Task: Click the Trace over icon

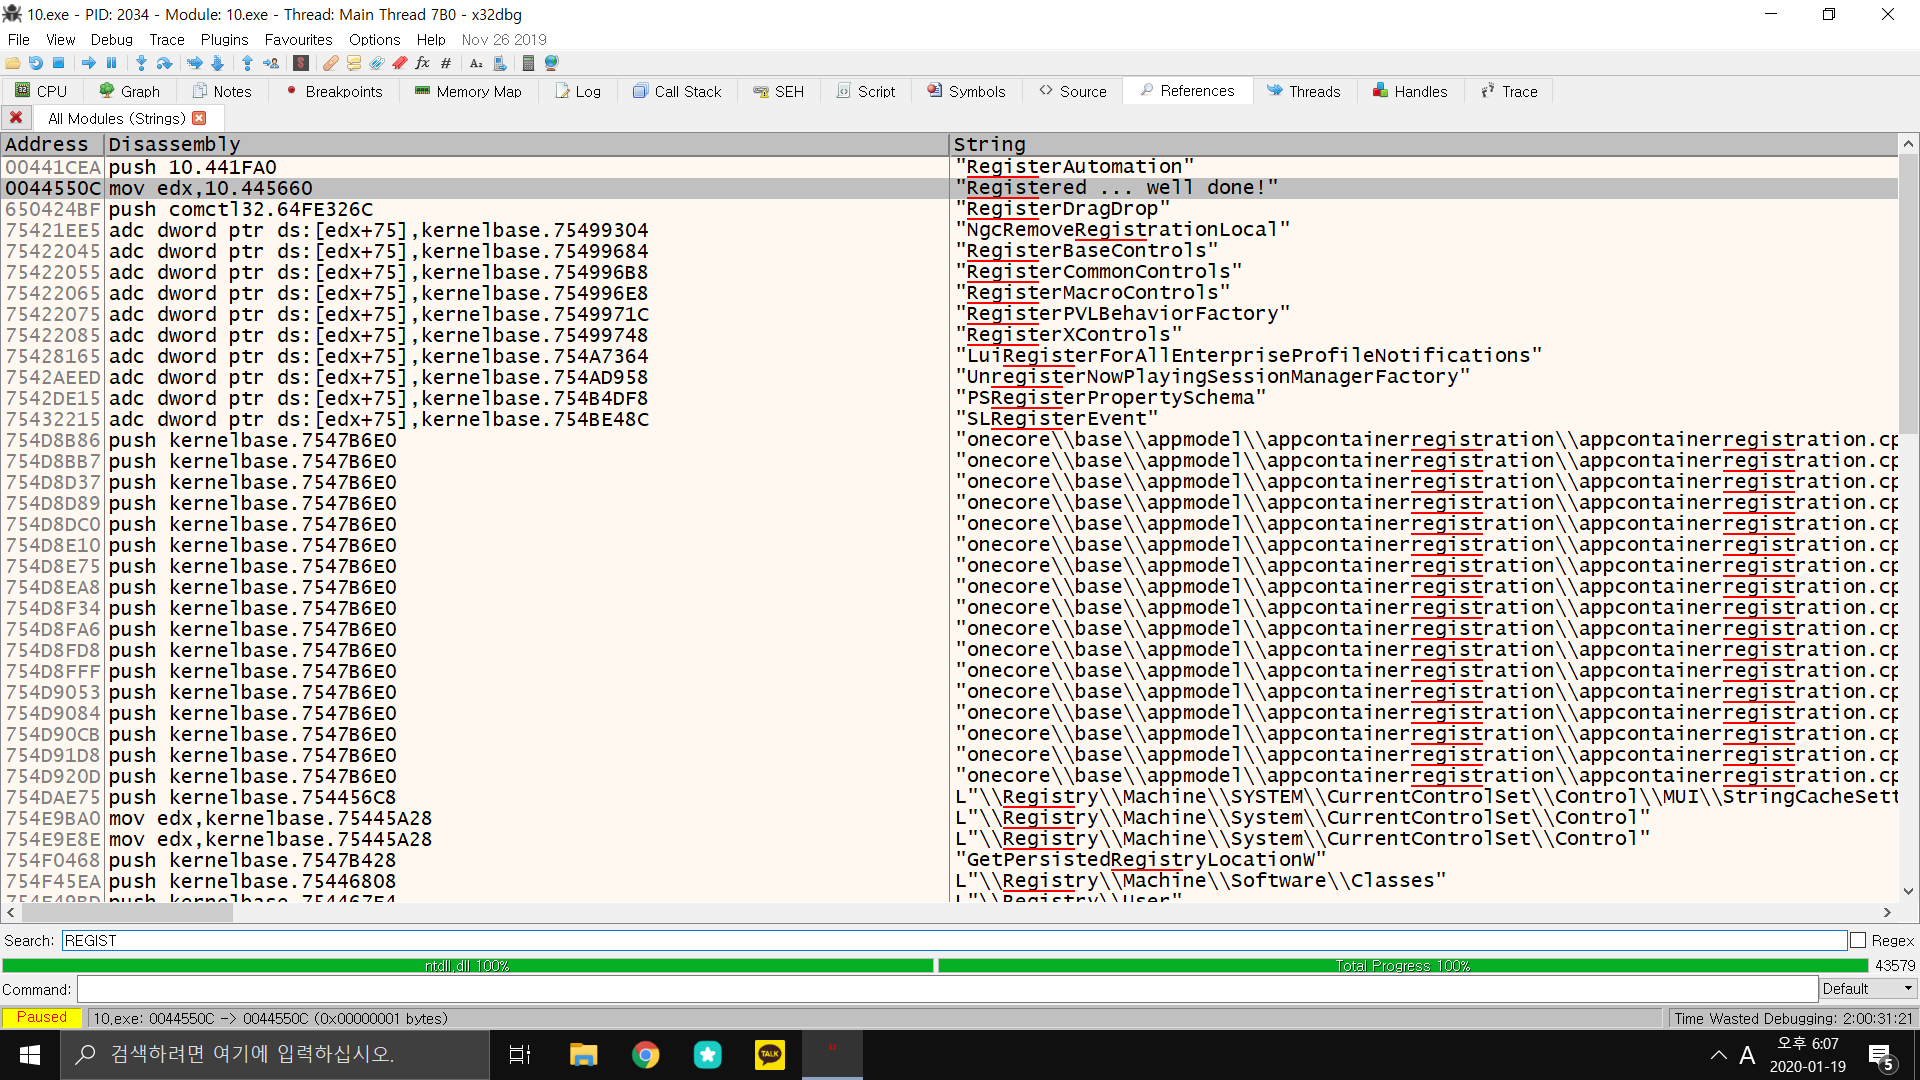Action: [218, 63]
